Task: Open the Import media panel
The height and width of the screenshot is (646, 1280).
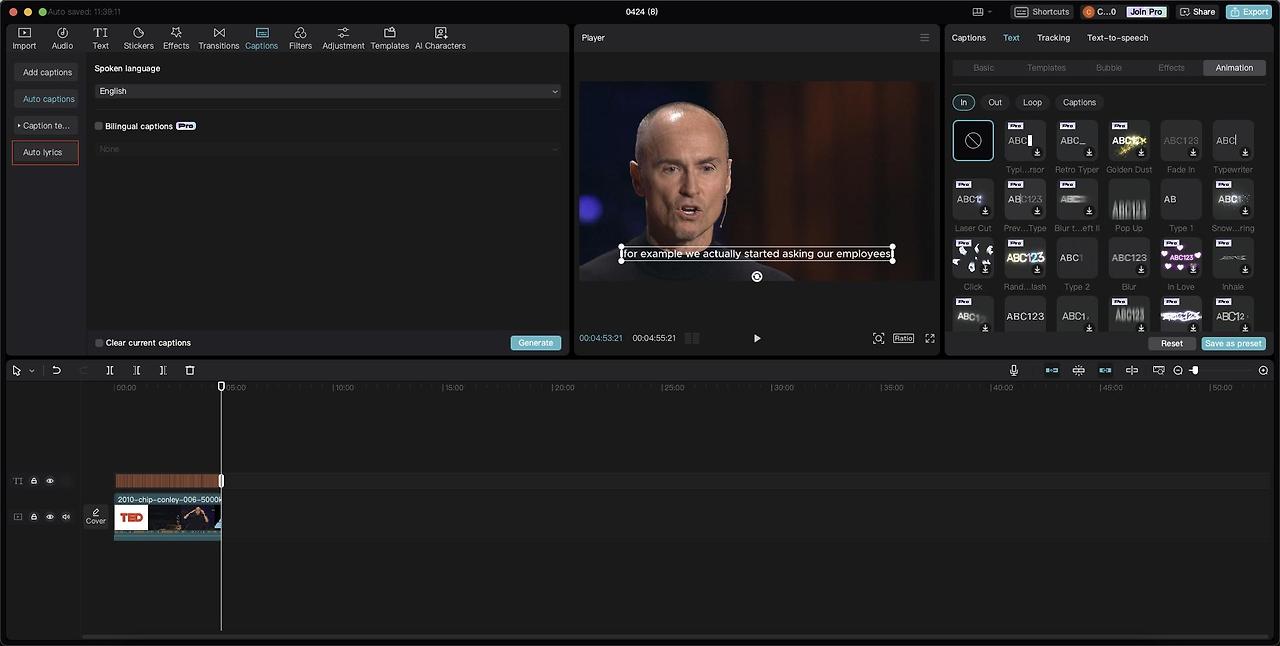Action: tap(24, 38)
